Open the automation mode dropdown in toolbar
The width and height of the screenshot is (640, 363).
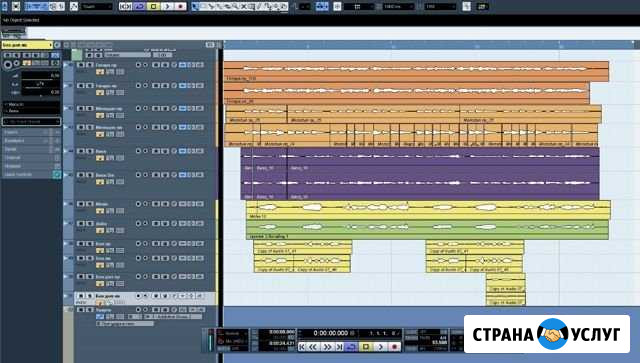point(97,7)
